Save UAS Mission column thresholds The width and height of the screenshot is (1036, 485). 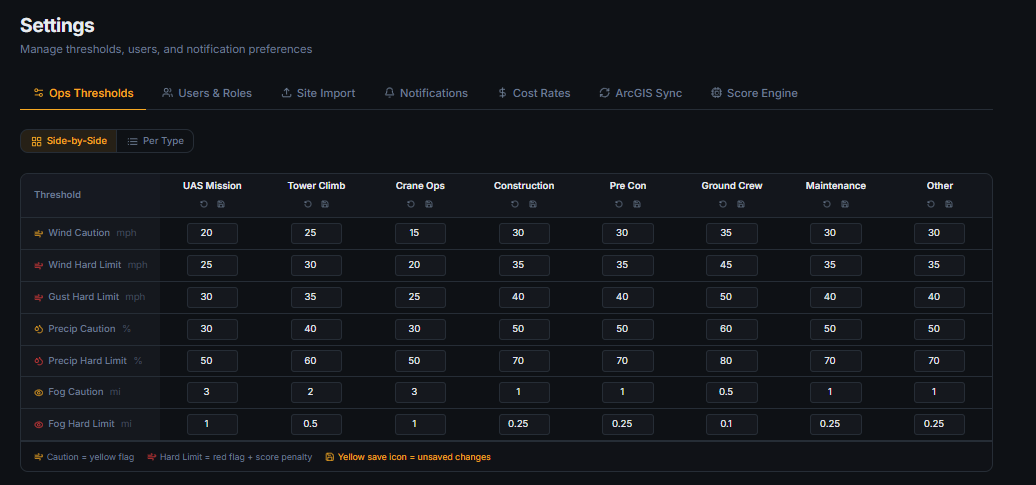221,204
